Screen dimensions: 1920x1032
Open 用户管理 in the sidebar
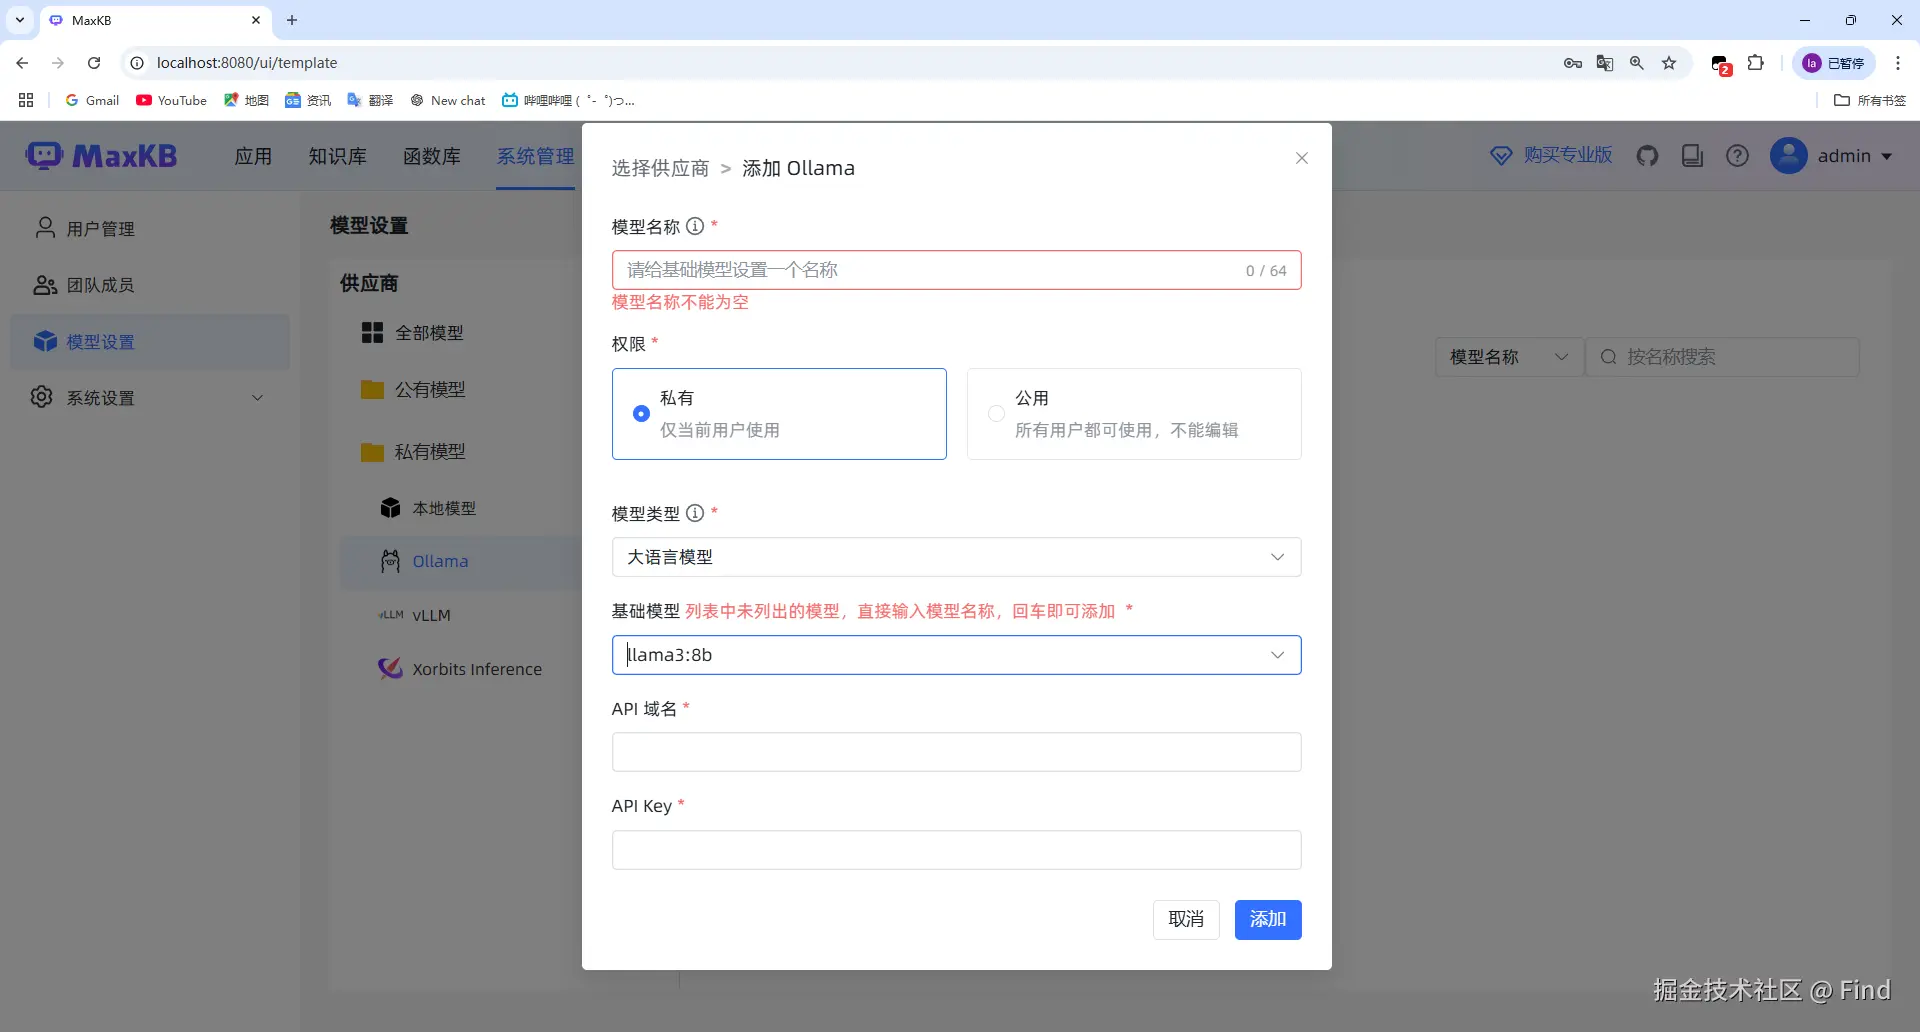point(150,228)
